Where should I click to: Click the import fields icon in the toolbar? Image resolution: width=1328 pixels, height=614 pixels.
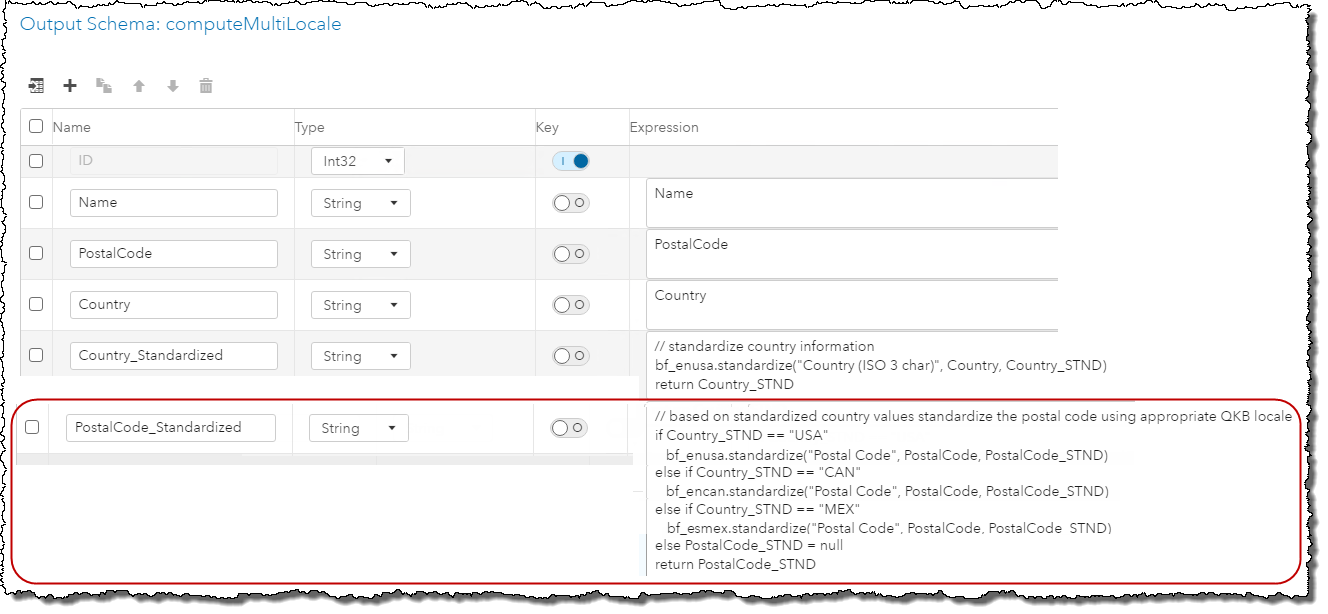click(36, 86)
